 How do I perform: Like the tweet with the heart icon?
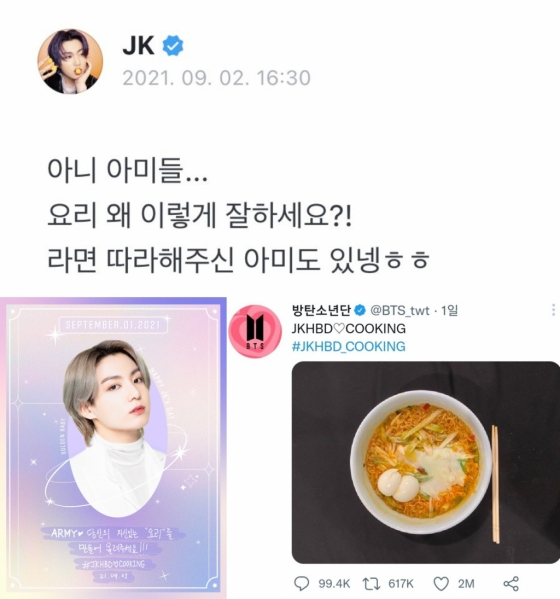click(x=441, y=584)
